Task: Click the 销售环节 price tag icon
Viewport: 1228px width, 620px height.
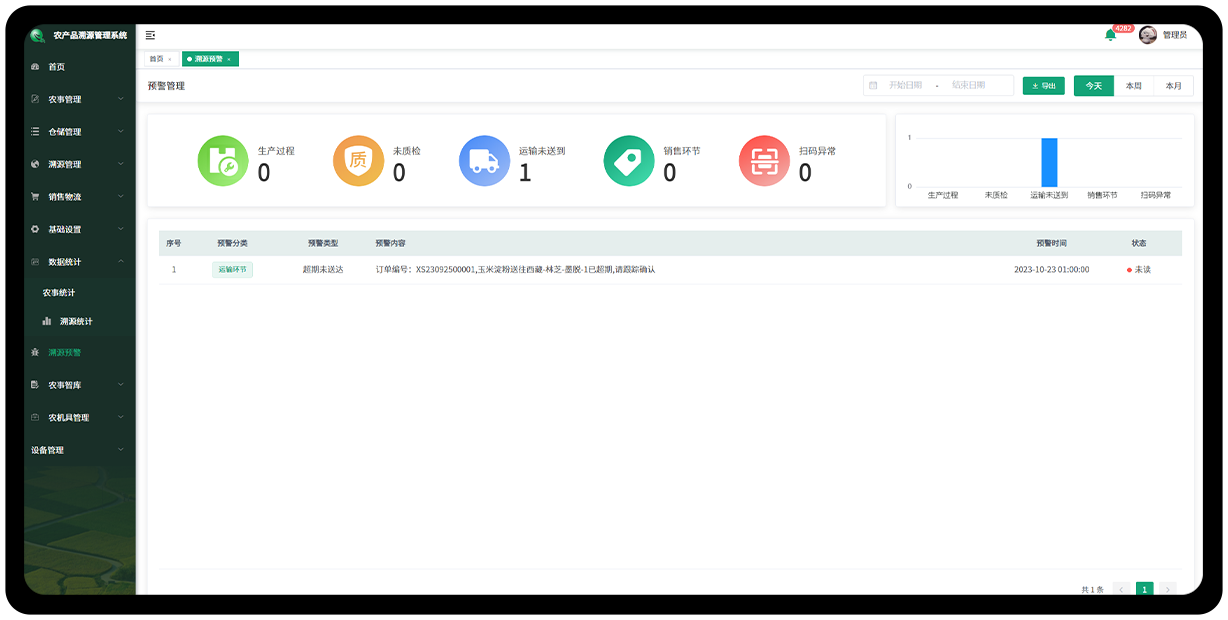Action: (629, 161)
